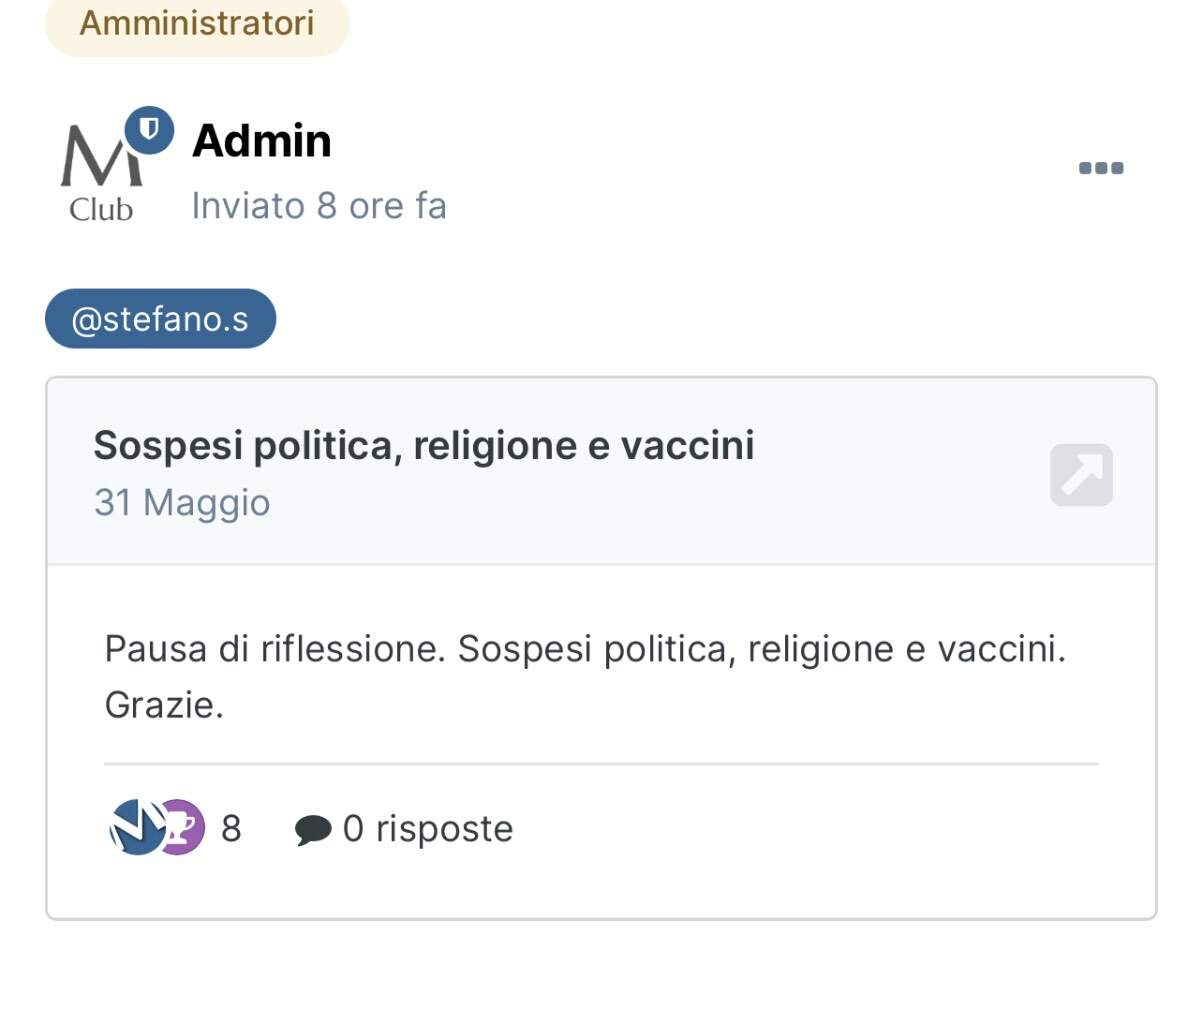Open the embedded post external-link arrow icon
The width and height of the screenshot is (1203, 1024).
tap(1081, 475)
